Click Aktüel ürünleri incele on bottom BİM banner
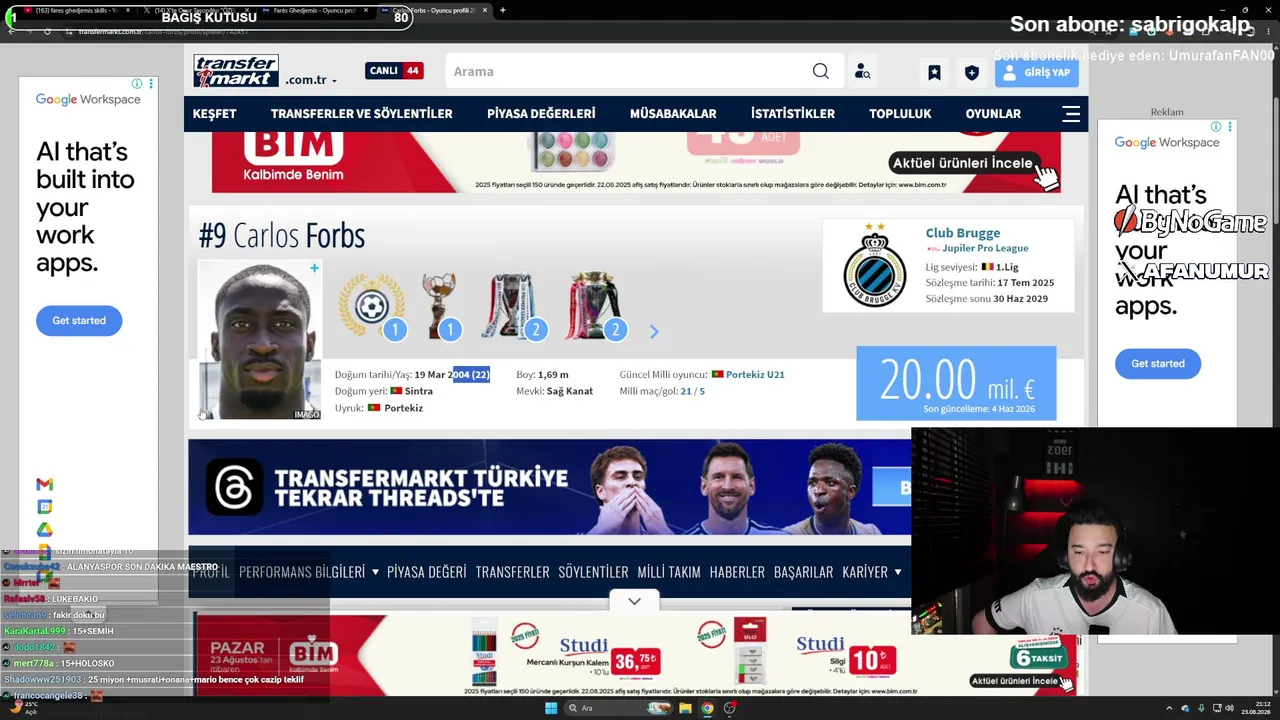The image size is (1280, 720). tap(1014, 681)
